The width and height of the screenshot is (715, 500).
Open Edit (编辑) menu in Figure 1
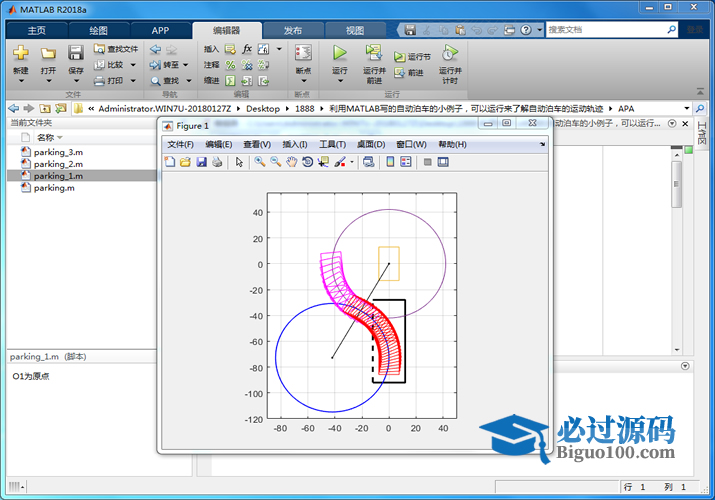(219, 144)
